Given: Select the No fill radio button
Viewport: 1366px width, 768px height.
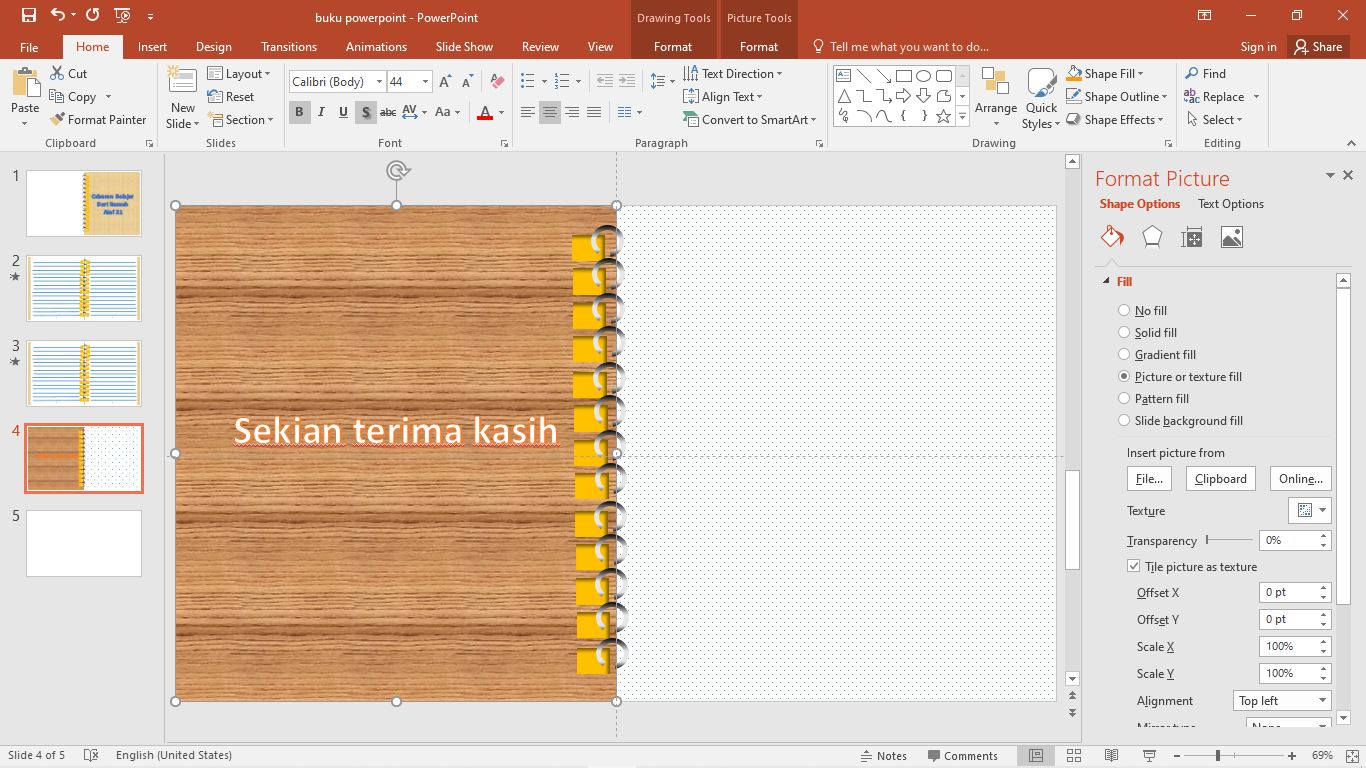Looking at the screenshot, I should coord(1123,310).
